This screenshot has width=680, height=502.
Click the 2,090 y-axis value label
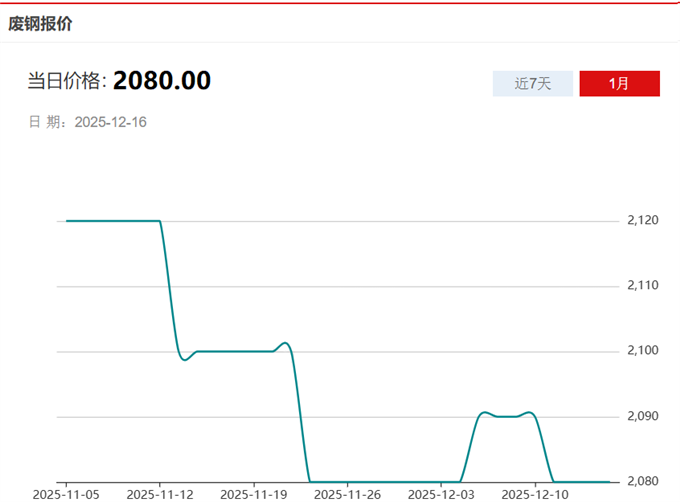click(x=644, y=416)
